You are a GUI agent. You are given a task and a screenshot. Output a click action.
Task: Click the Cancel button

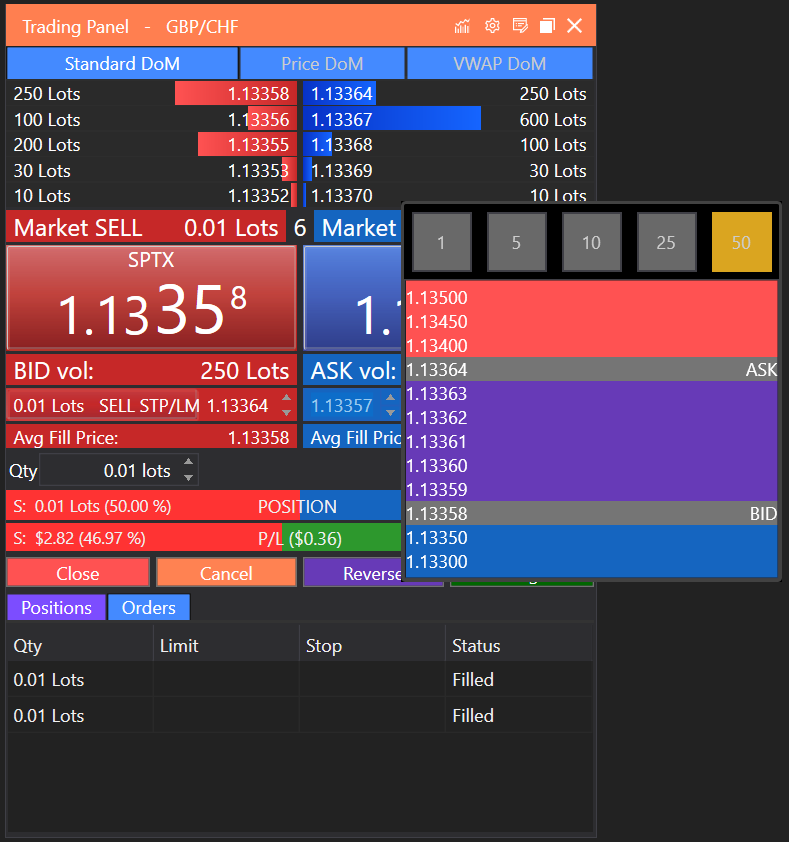(226, 573)
